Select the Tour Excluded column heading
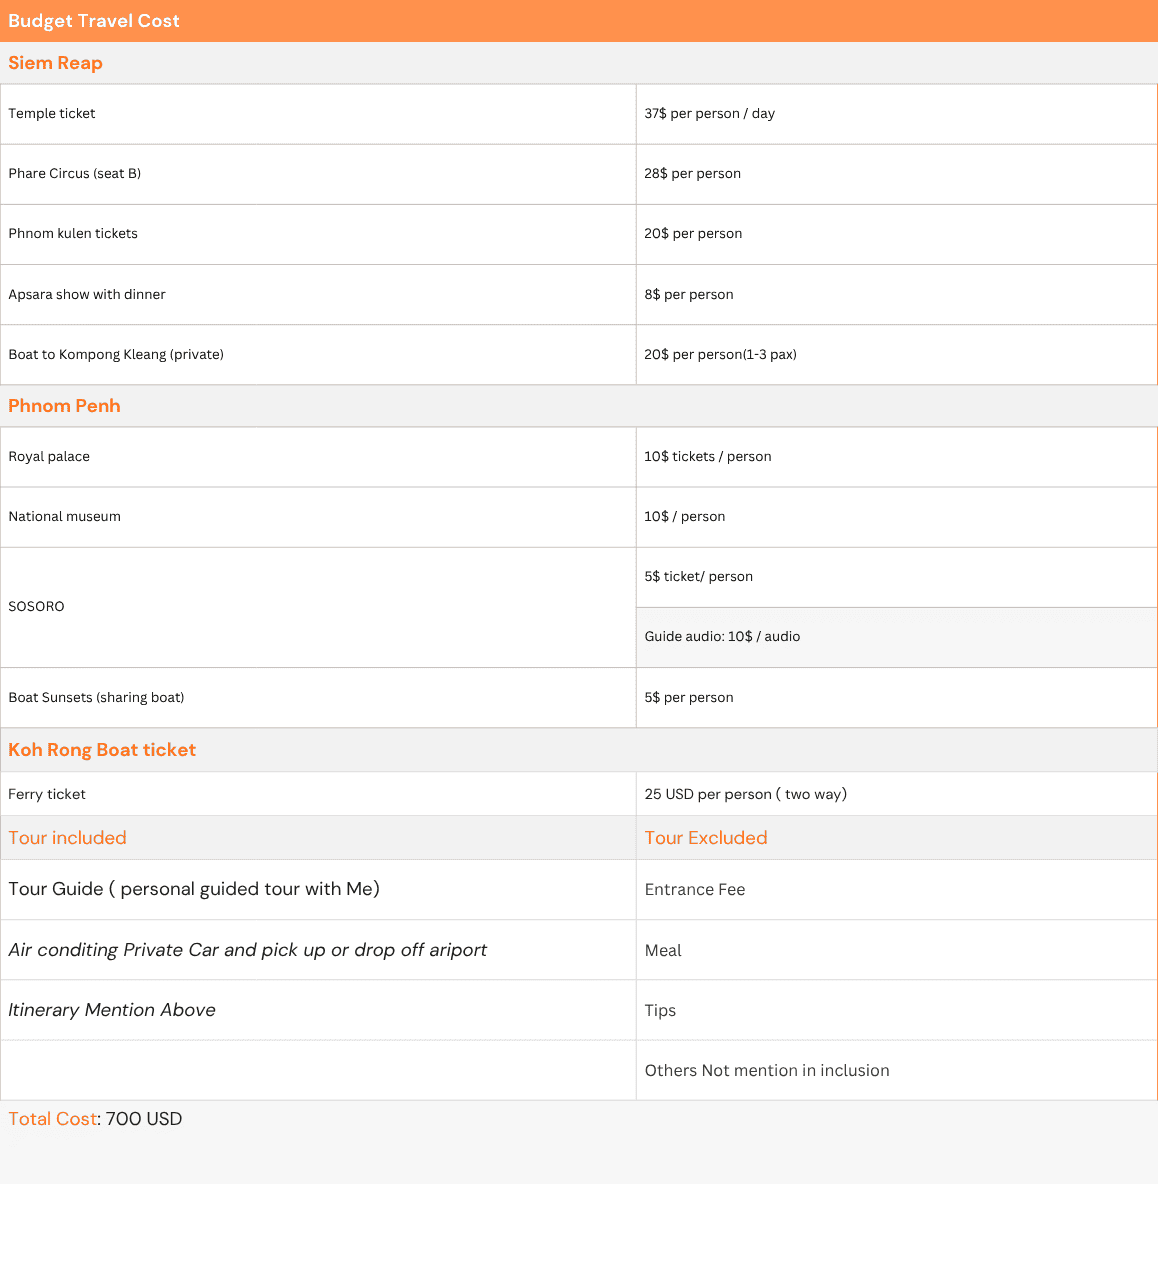This screenshot has height=1272, width=1158. pos(706,838)
